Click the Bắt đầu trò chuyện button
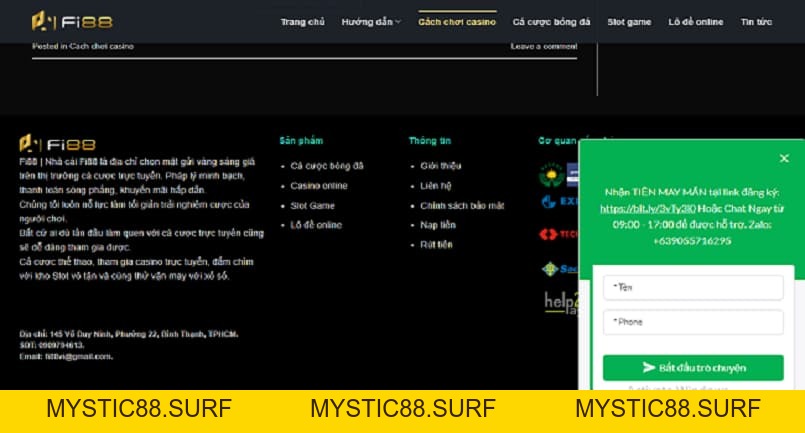 click(x=693, y=368)
